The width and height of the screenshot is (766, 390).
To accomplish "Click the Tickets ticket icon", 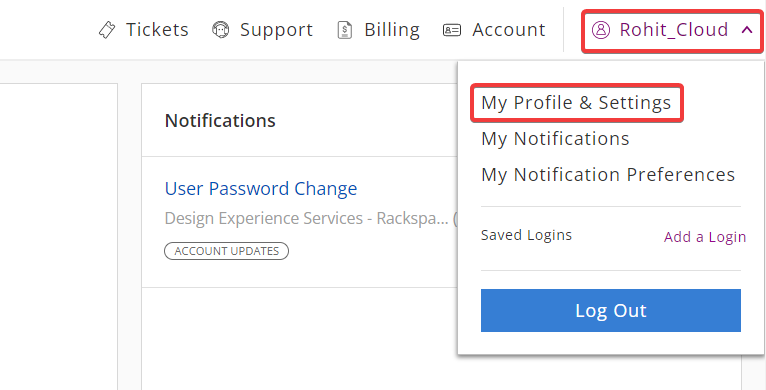I will pos(107,30).
